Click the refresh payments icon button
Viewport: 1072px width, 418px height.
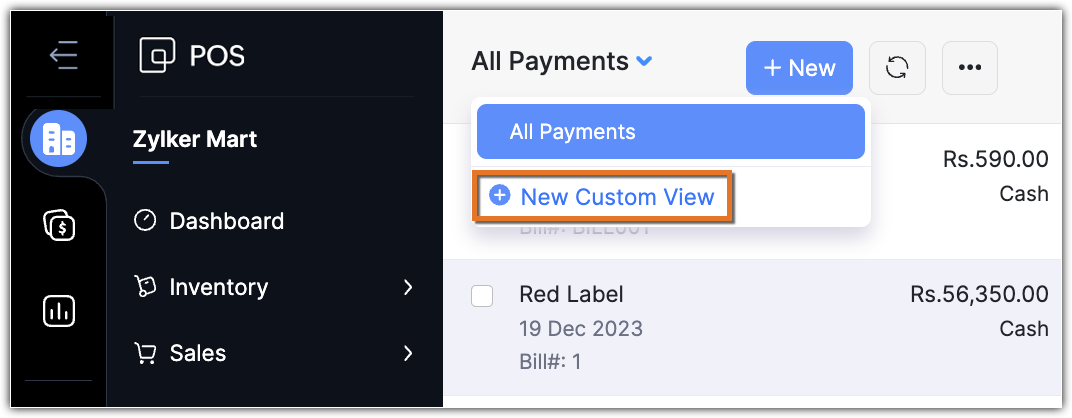[897, 68]
